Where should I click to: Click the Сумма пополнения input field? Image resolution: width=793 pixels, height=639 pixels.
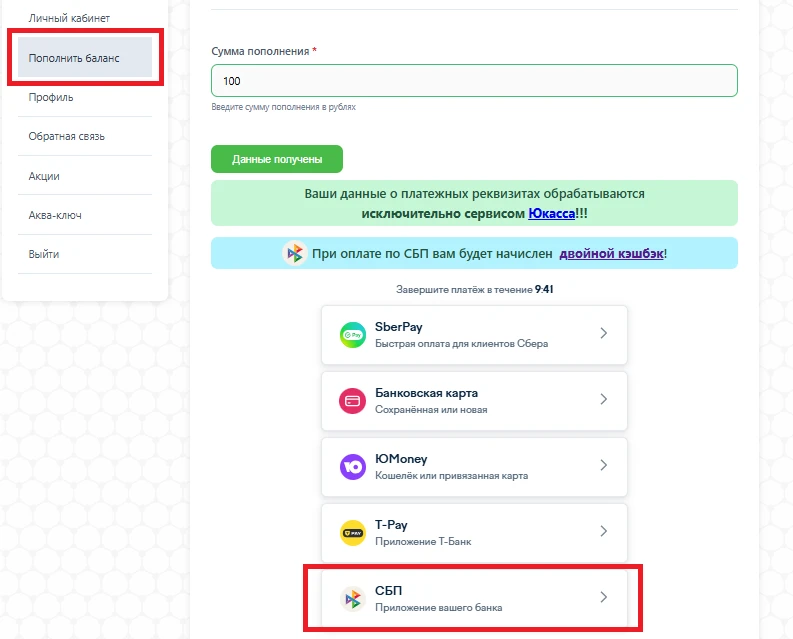click(474, 80)
